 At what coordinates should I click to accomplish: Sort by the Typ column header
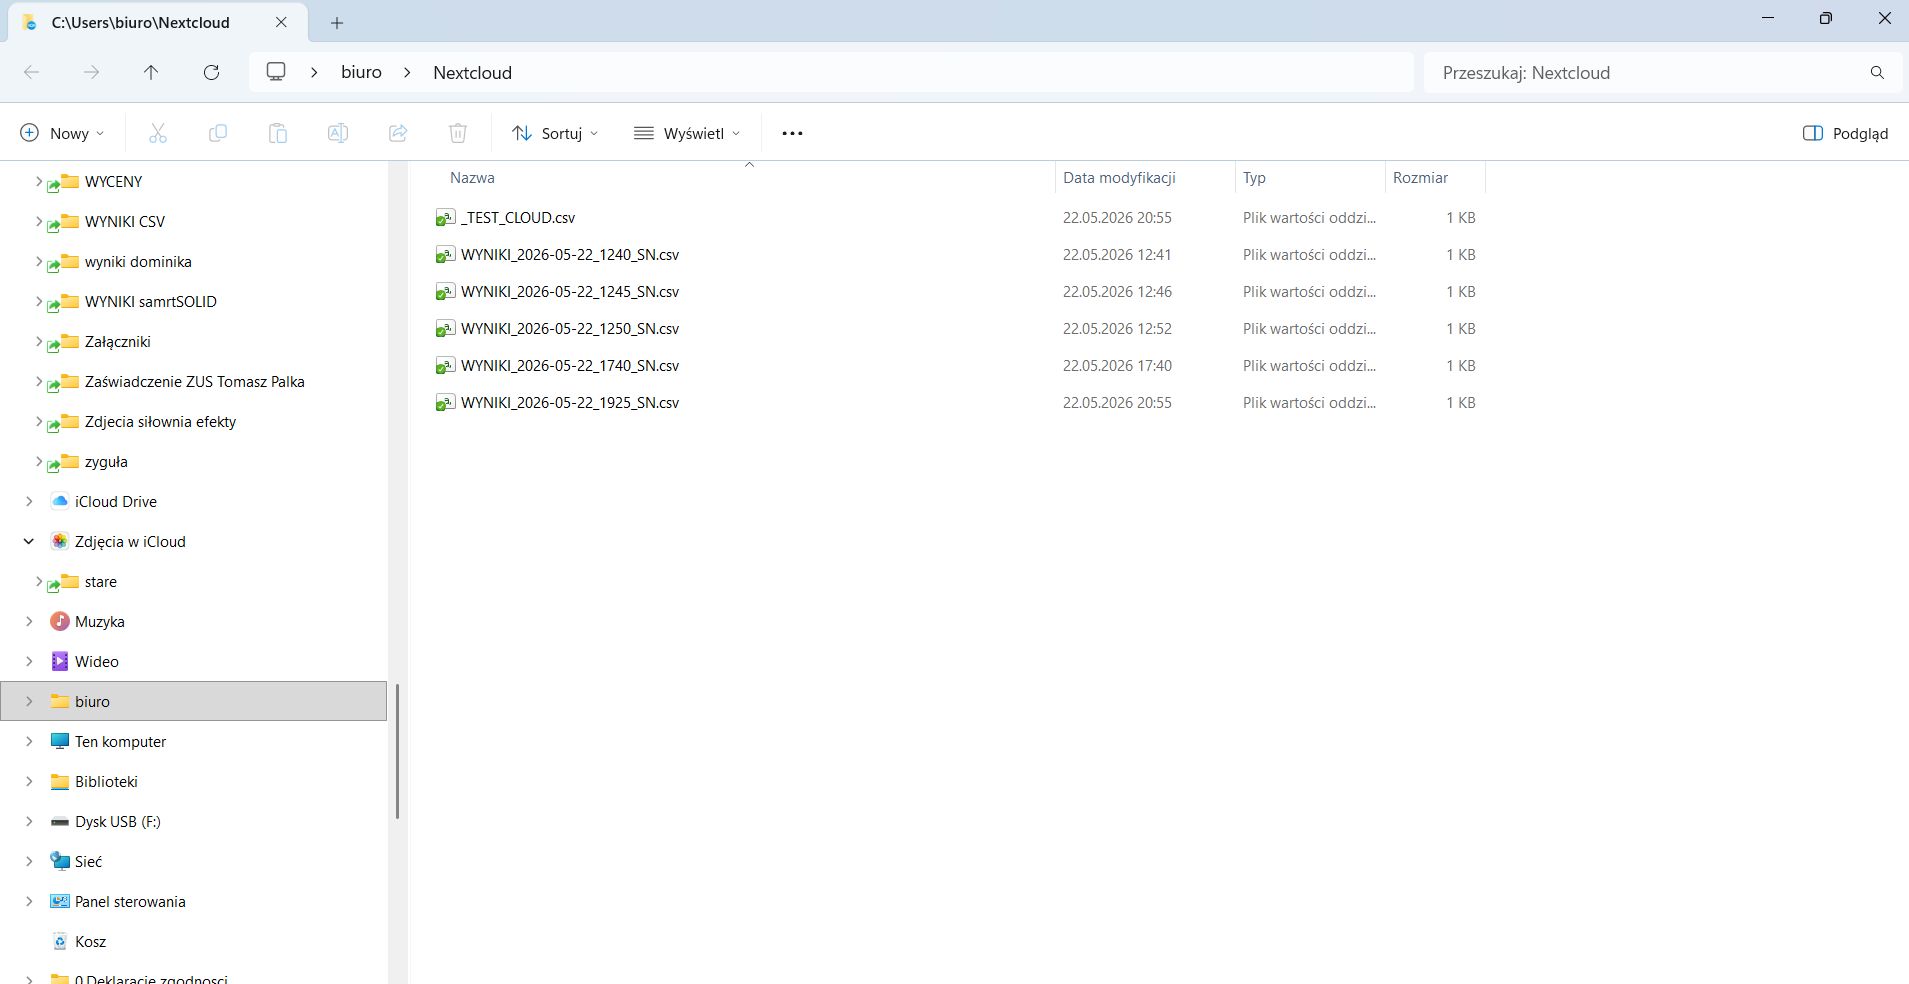pos(1254,177)
